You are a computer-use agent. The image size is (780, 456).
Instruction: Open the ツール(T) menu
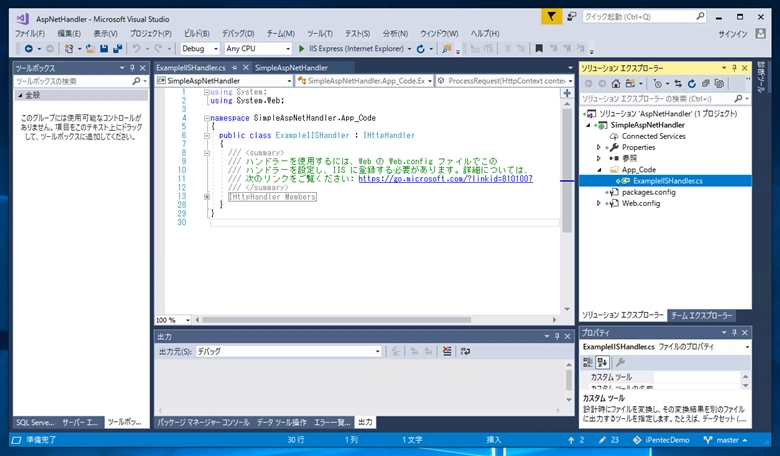pyautogui.click(x=319, y=33)
